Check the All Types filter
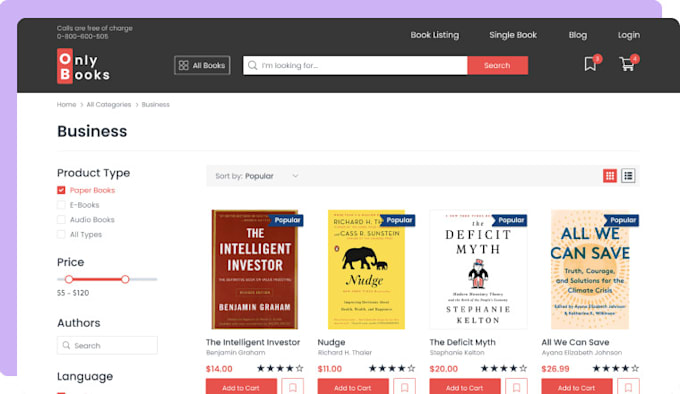Viewport: 680px width, 394px height. [x=61, y=234]
